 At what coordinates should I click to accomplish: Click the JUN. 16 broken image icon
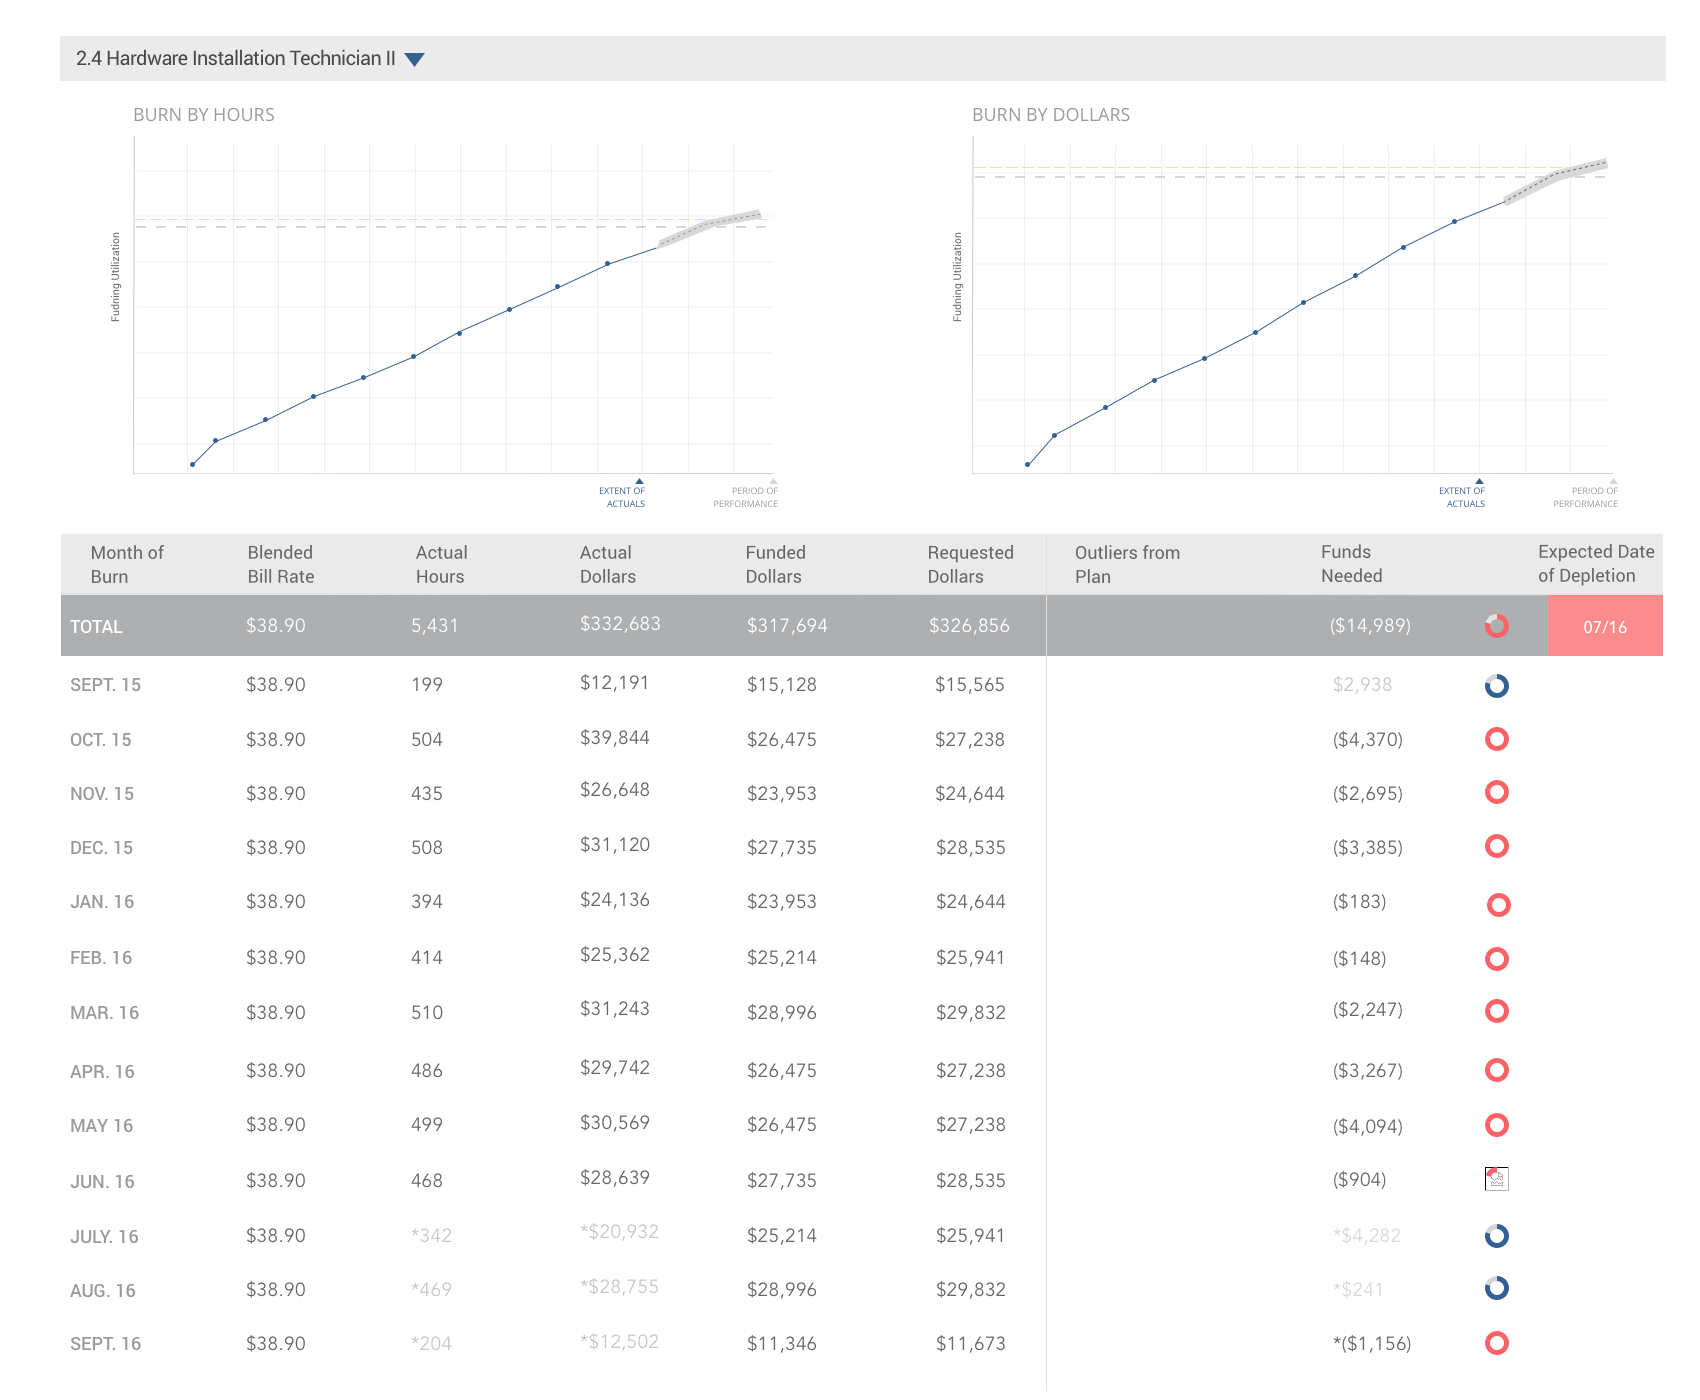tap(1496, 1179)
